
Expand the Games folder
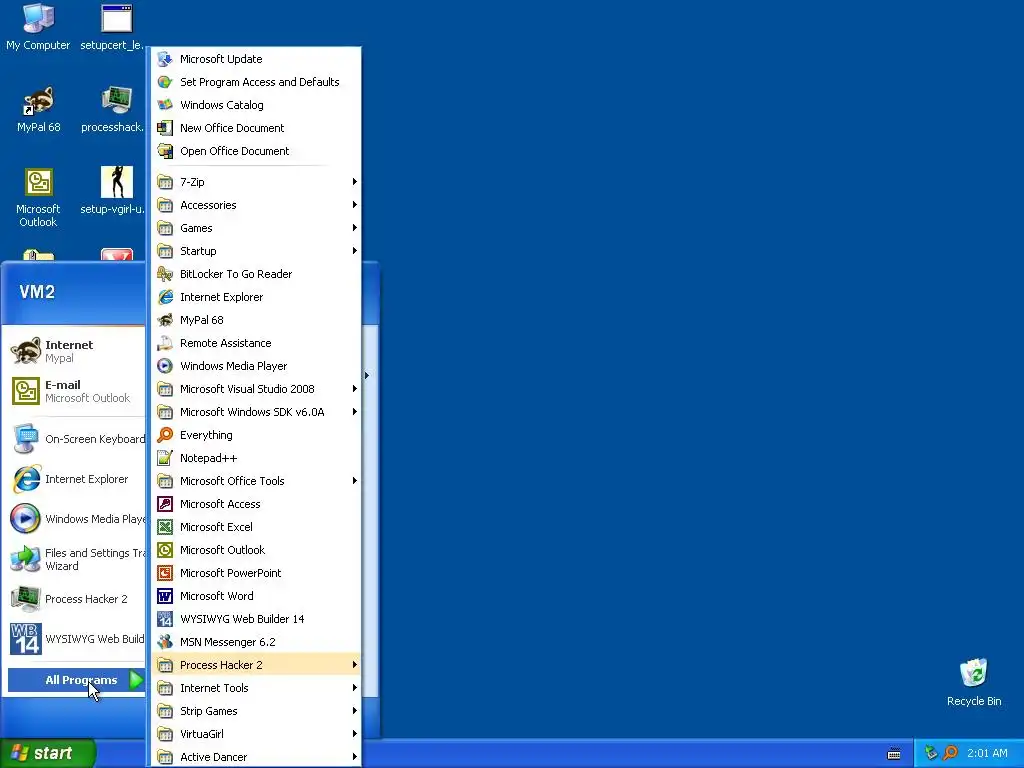[255, 228]
